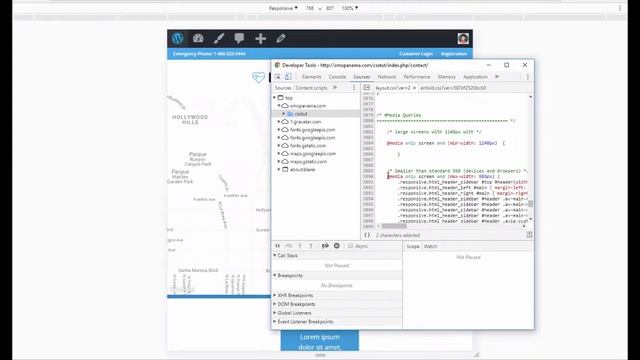Image resolution: width=640 pixels, height=360 pixels.
Task: Click the viewport width field showing 768
Action: click(310, 8)
